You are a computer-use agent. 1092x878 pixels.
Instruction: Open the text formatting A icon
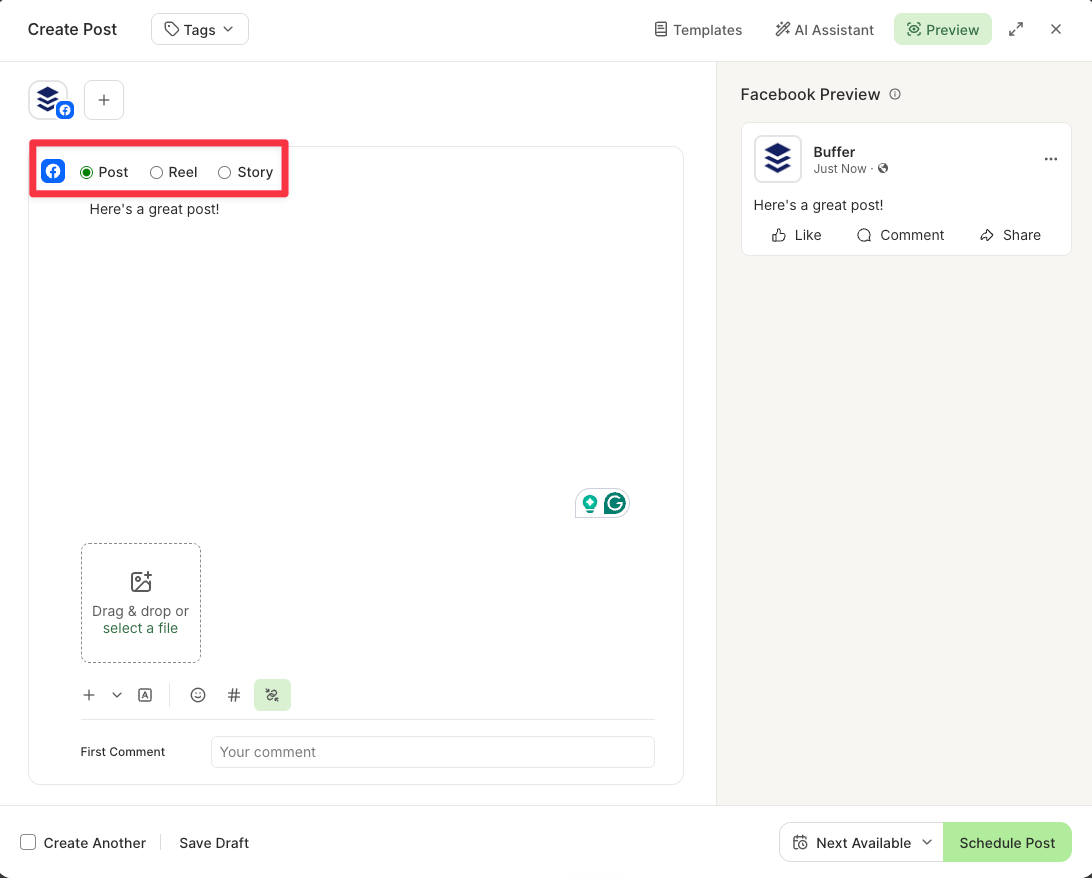point(145,695)
